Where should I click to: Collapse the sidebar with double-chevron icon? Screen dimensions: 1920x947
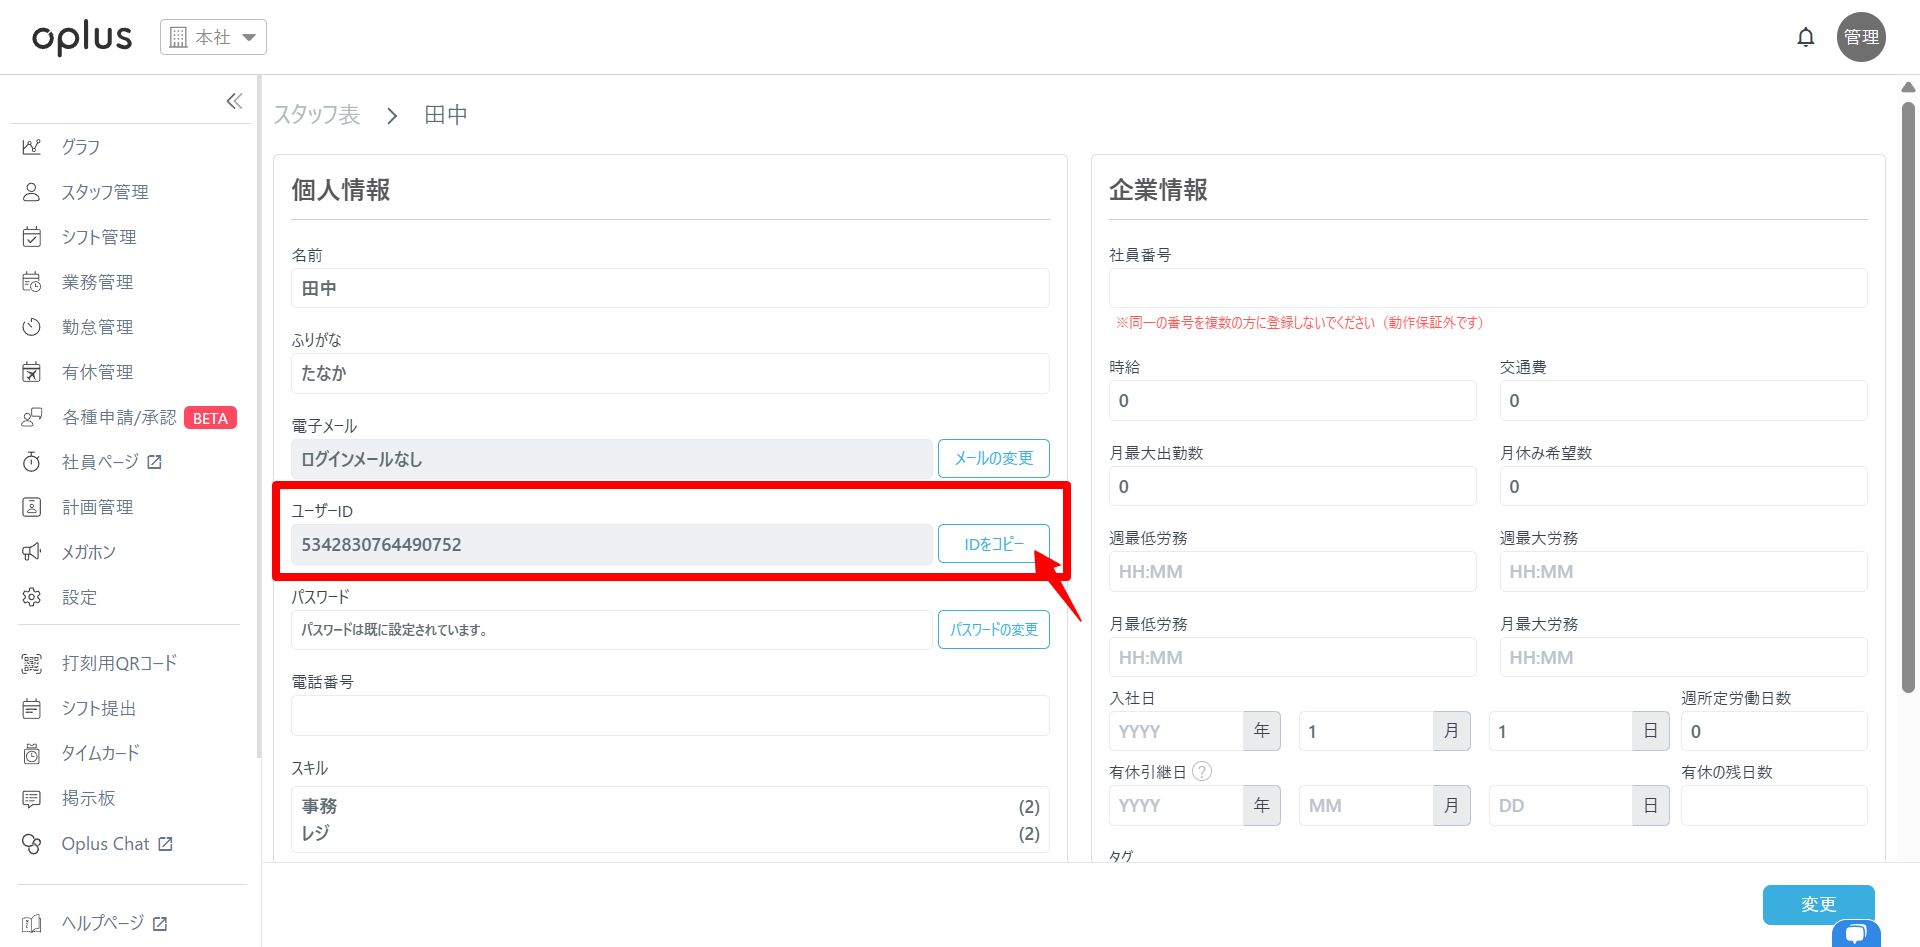(x=234, y=101)
